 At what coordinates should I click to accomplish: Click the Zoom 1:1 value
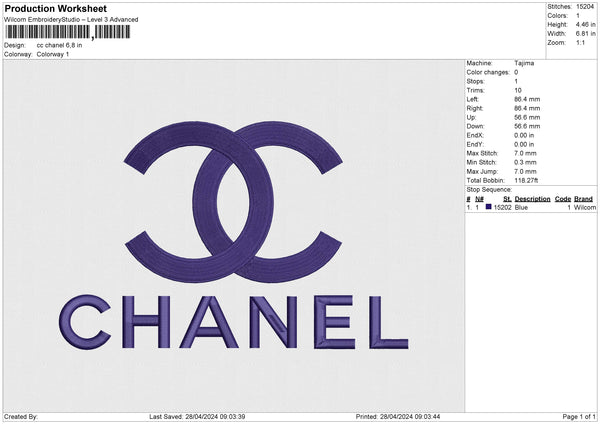[x=580, y=42]
